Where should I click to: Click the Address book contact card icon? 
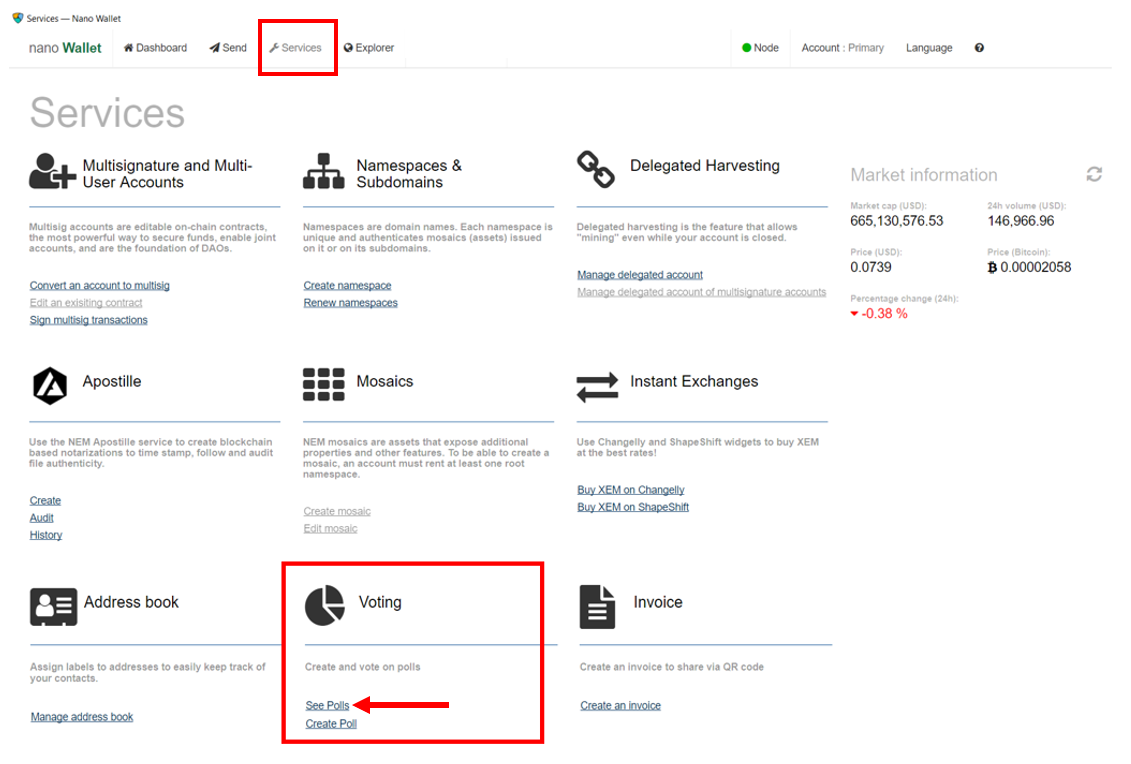tap(53, 606)
